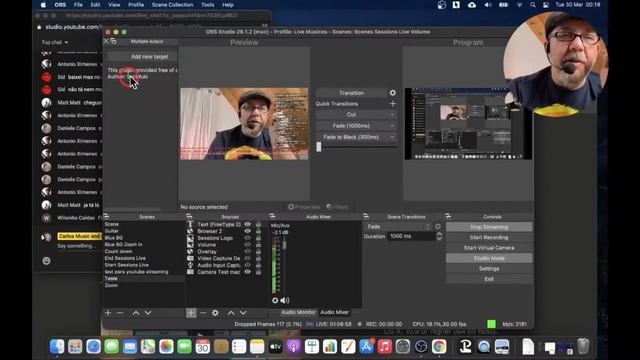640x360 pixels.
Task: Move the studio mode transition T-bar slider
Action: tap(319, 147)
